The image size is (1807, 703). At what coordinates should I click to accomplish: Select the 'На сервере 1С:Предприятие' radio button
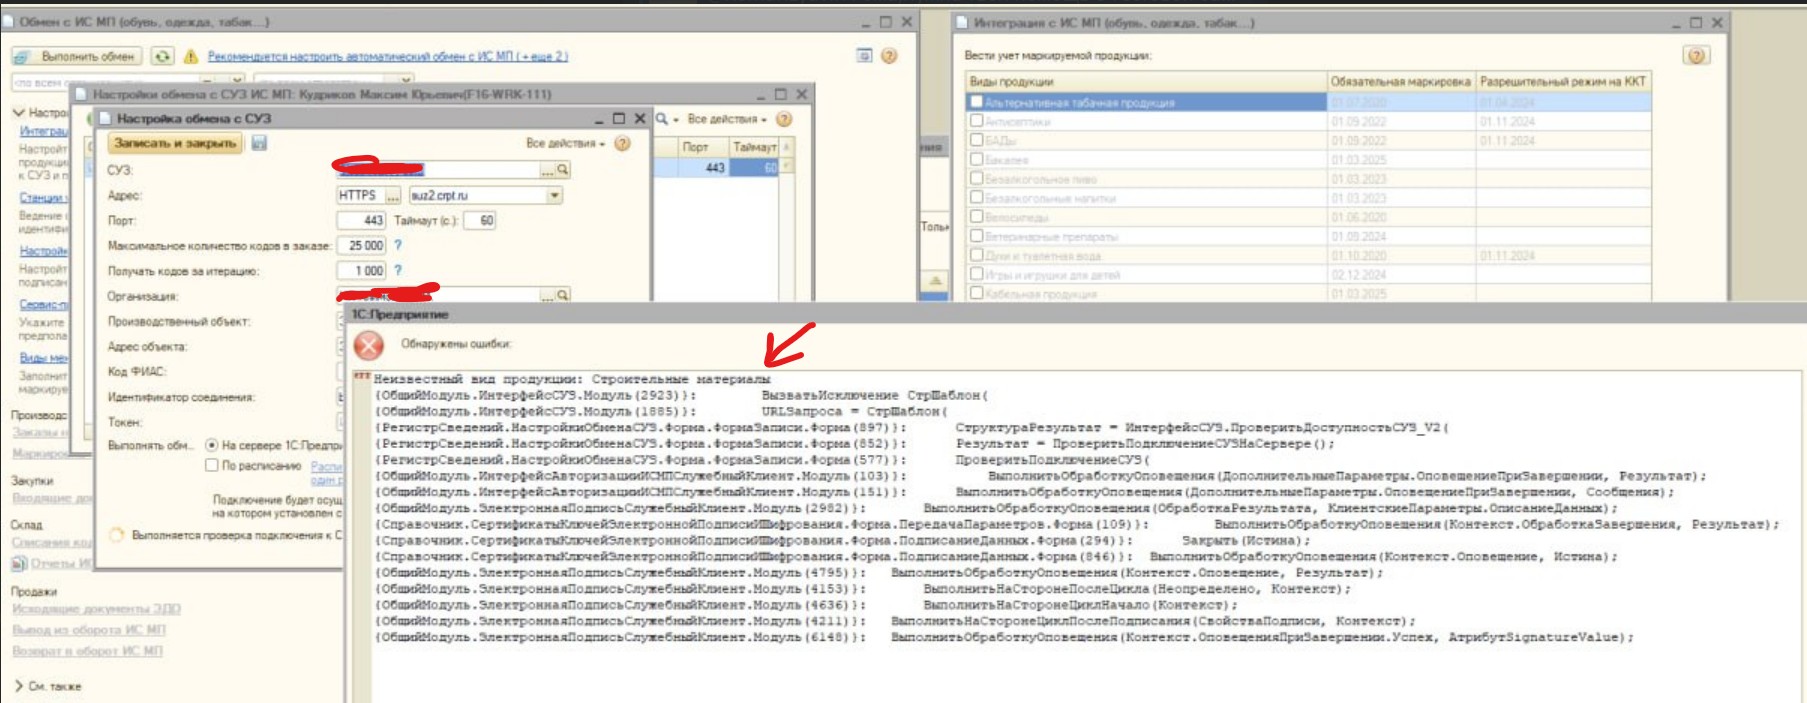click(x=212, y=445)
